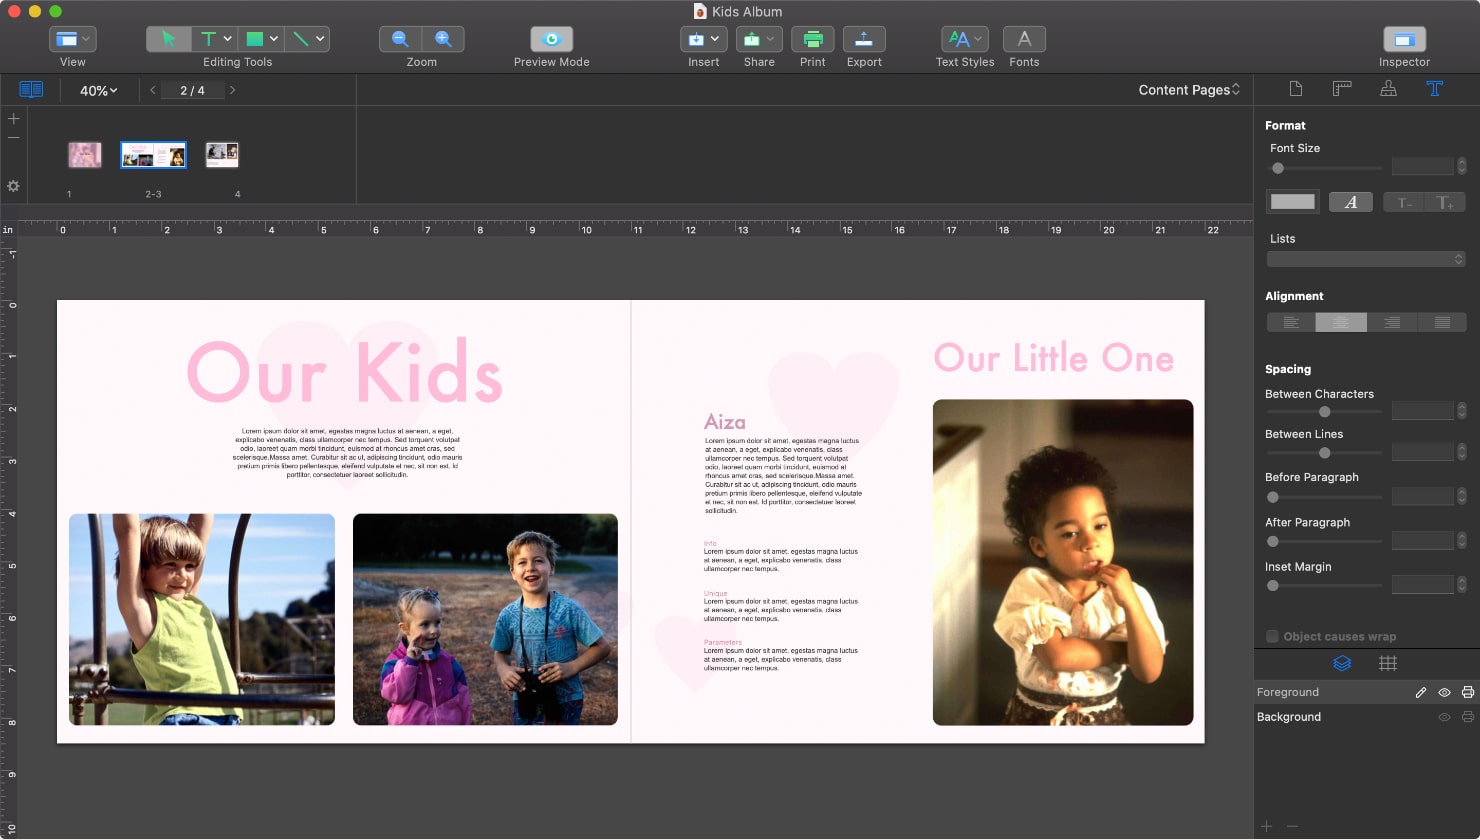Viewport: 1480px width, 840px height.
Task: Open the Text inspector tab
Action: (x=1434, y=89)
